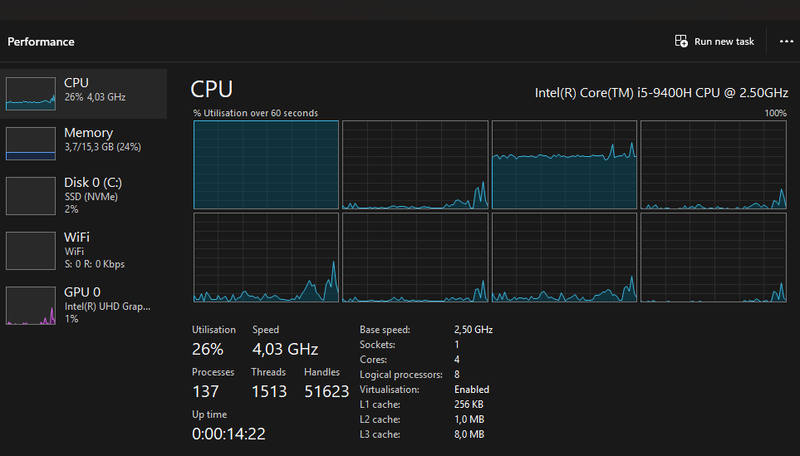
Task: Click the CPU mini graph thumbnail in sidebar
Action: click(31, 92)
